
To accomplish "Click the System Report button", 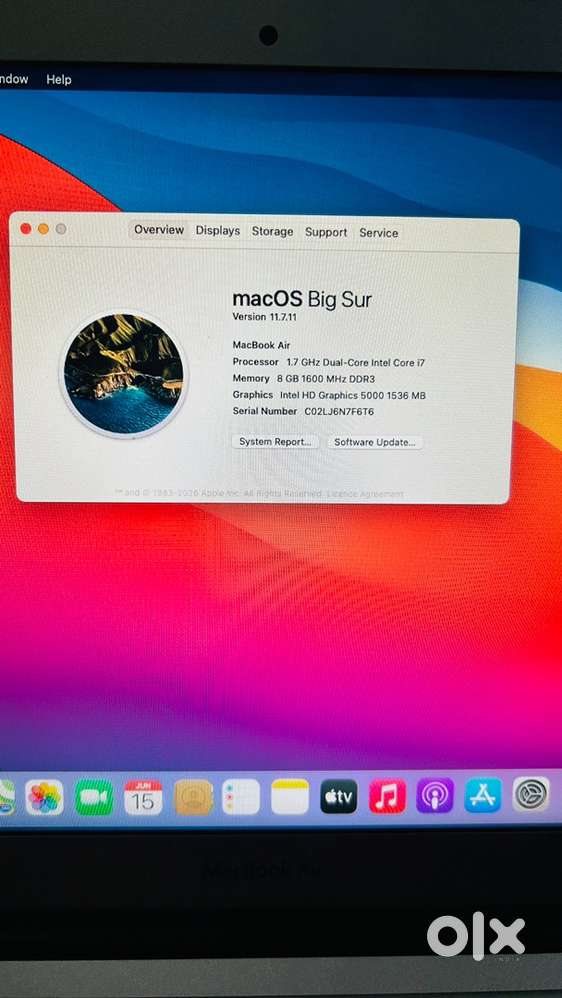I will tap(275, 442).
